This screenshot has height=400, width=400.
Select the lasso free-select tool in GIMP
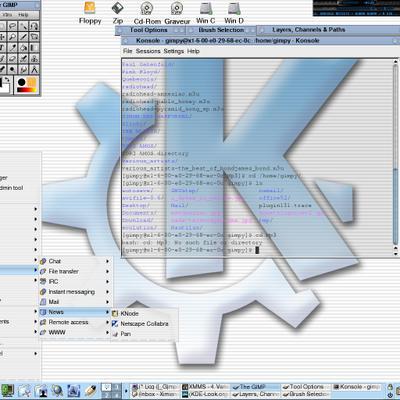click(12, 26)
